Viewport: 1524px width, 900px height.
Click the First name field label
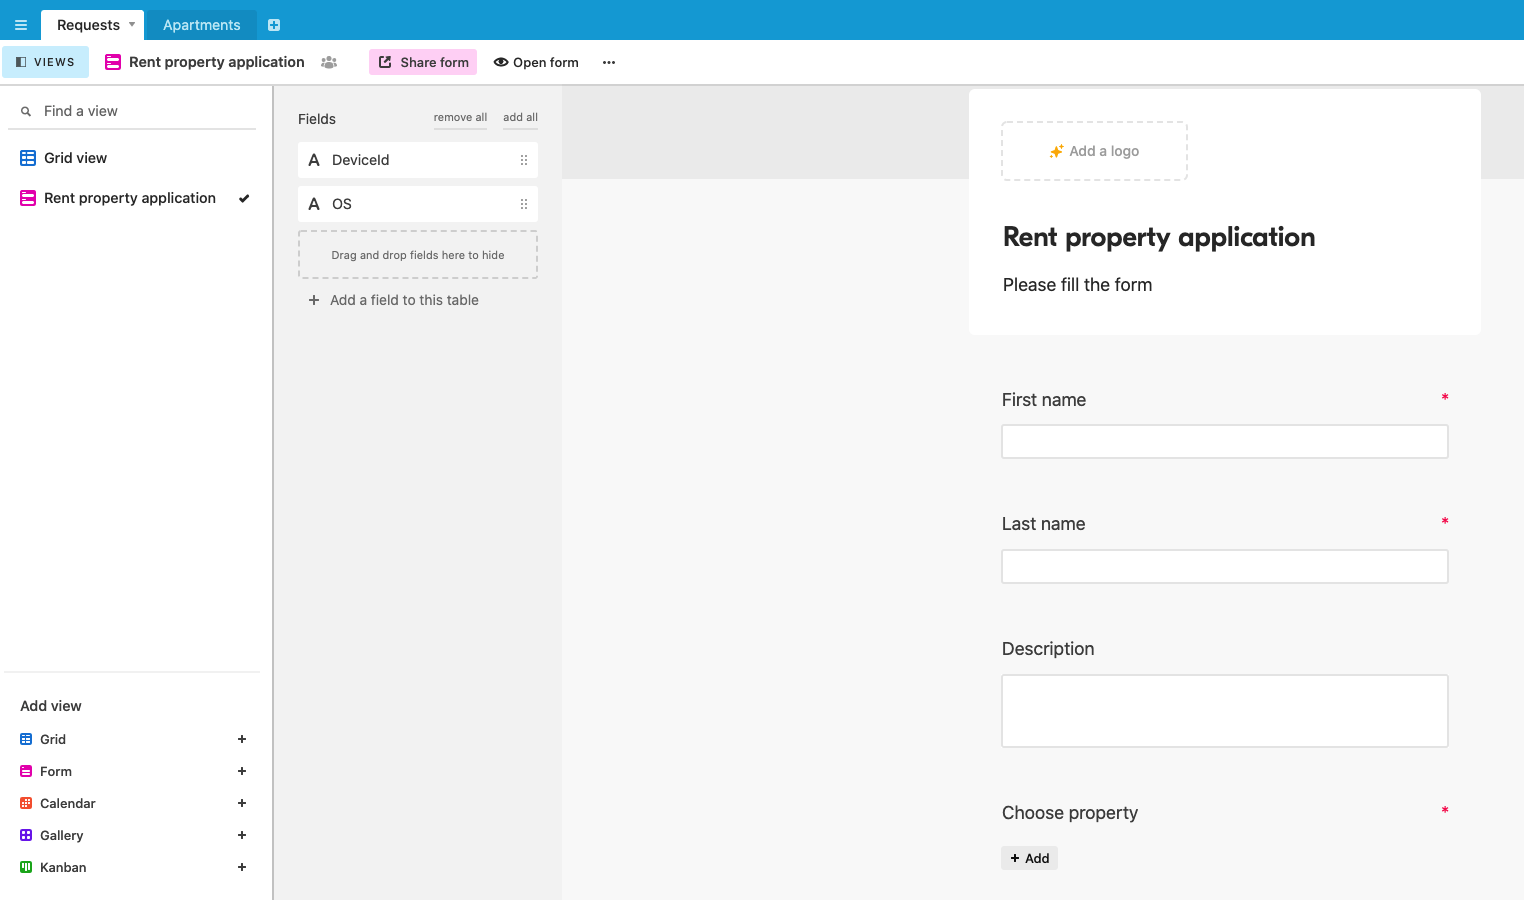(1044, 400)
